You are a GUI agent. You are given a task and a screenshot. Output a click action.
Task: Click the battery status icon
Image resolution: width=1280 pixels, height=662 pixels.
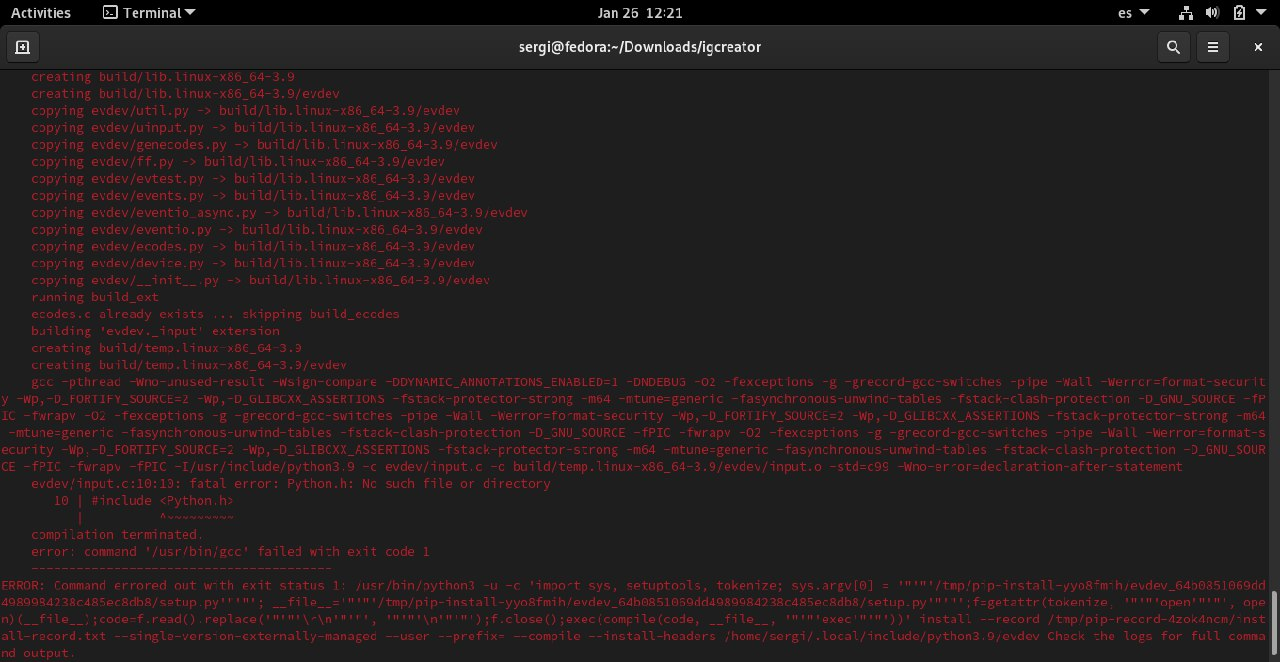click(x=1237, y=12)
